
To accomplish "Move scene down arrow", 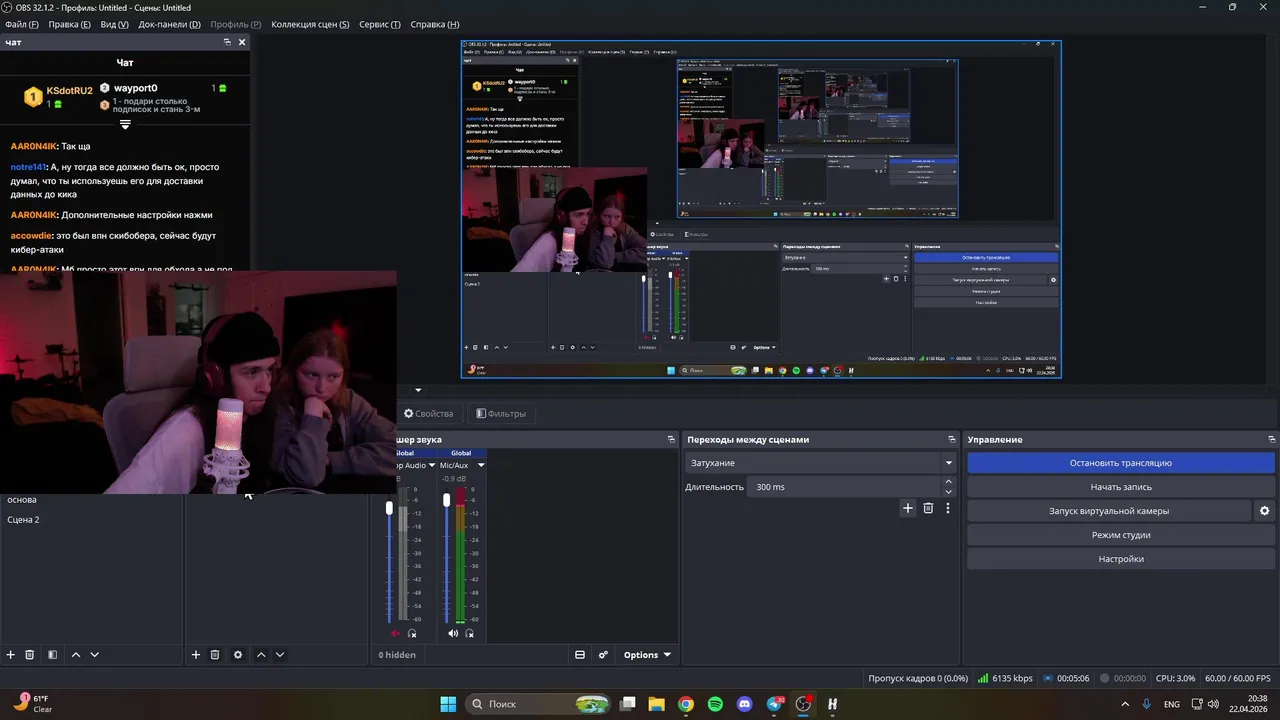I will click(x=95, y=655).
